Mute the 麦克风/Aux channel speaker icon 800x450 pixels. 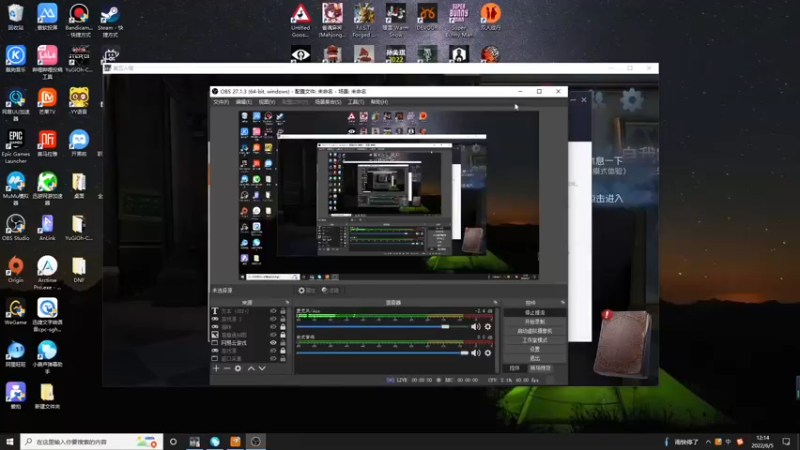(476, 327)
